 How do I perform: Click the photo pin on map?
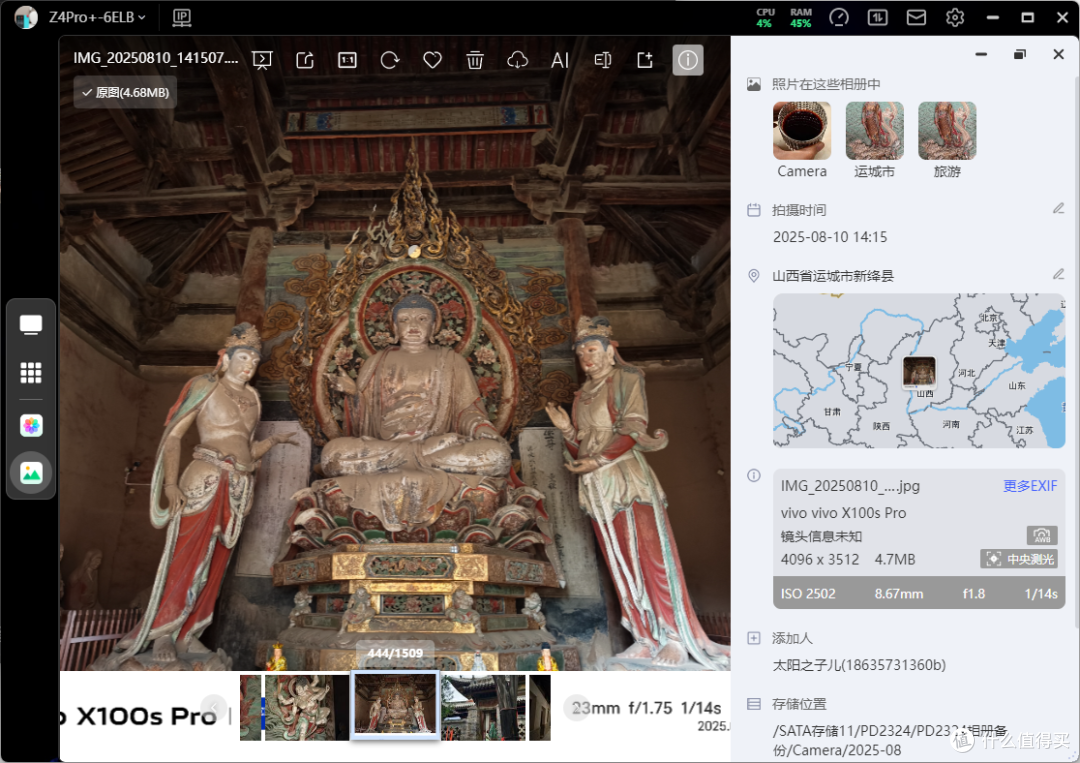[920, 372]
